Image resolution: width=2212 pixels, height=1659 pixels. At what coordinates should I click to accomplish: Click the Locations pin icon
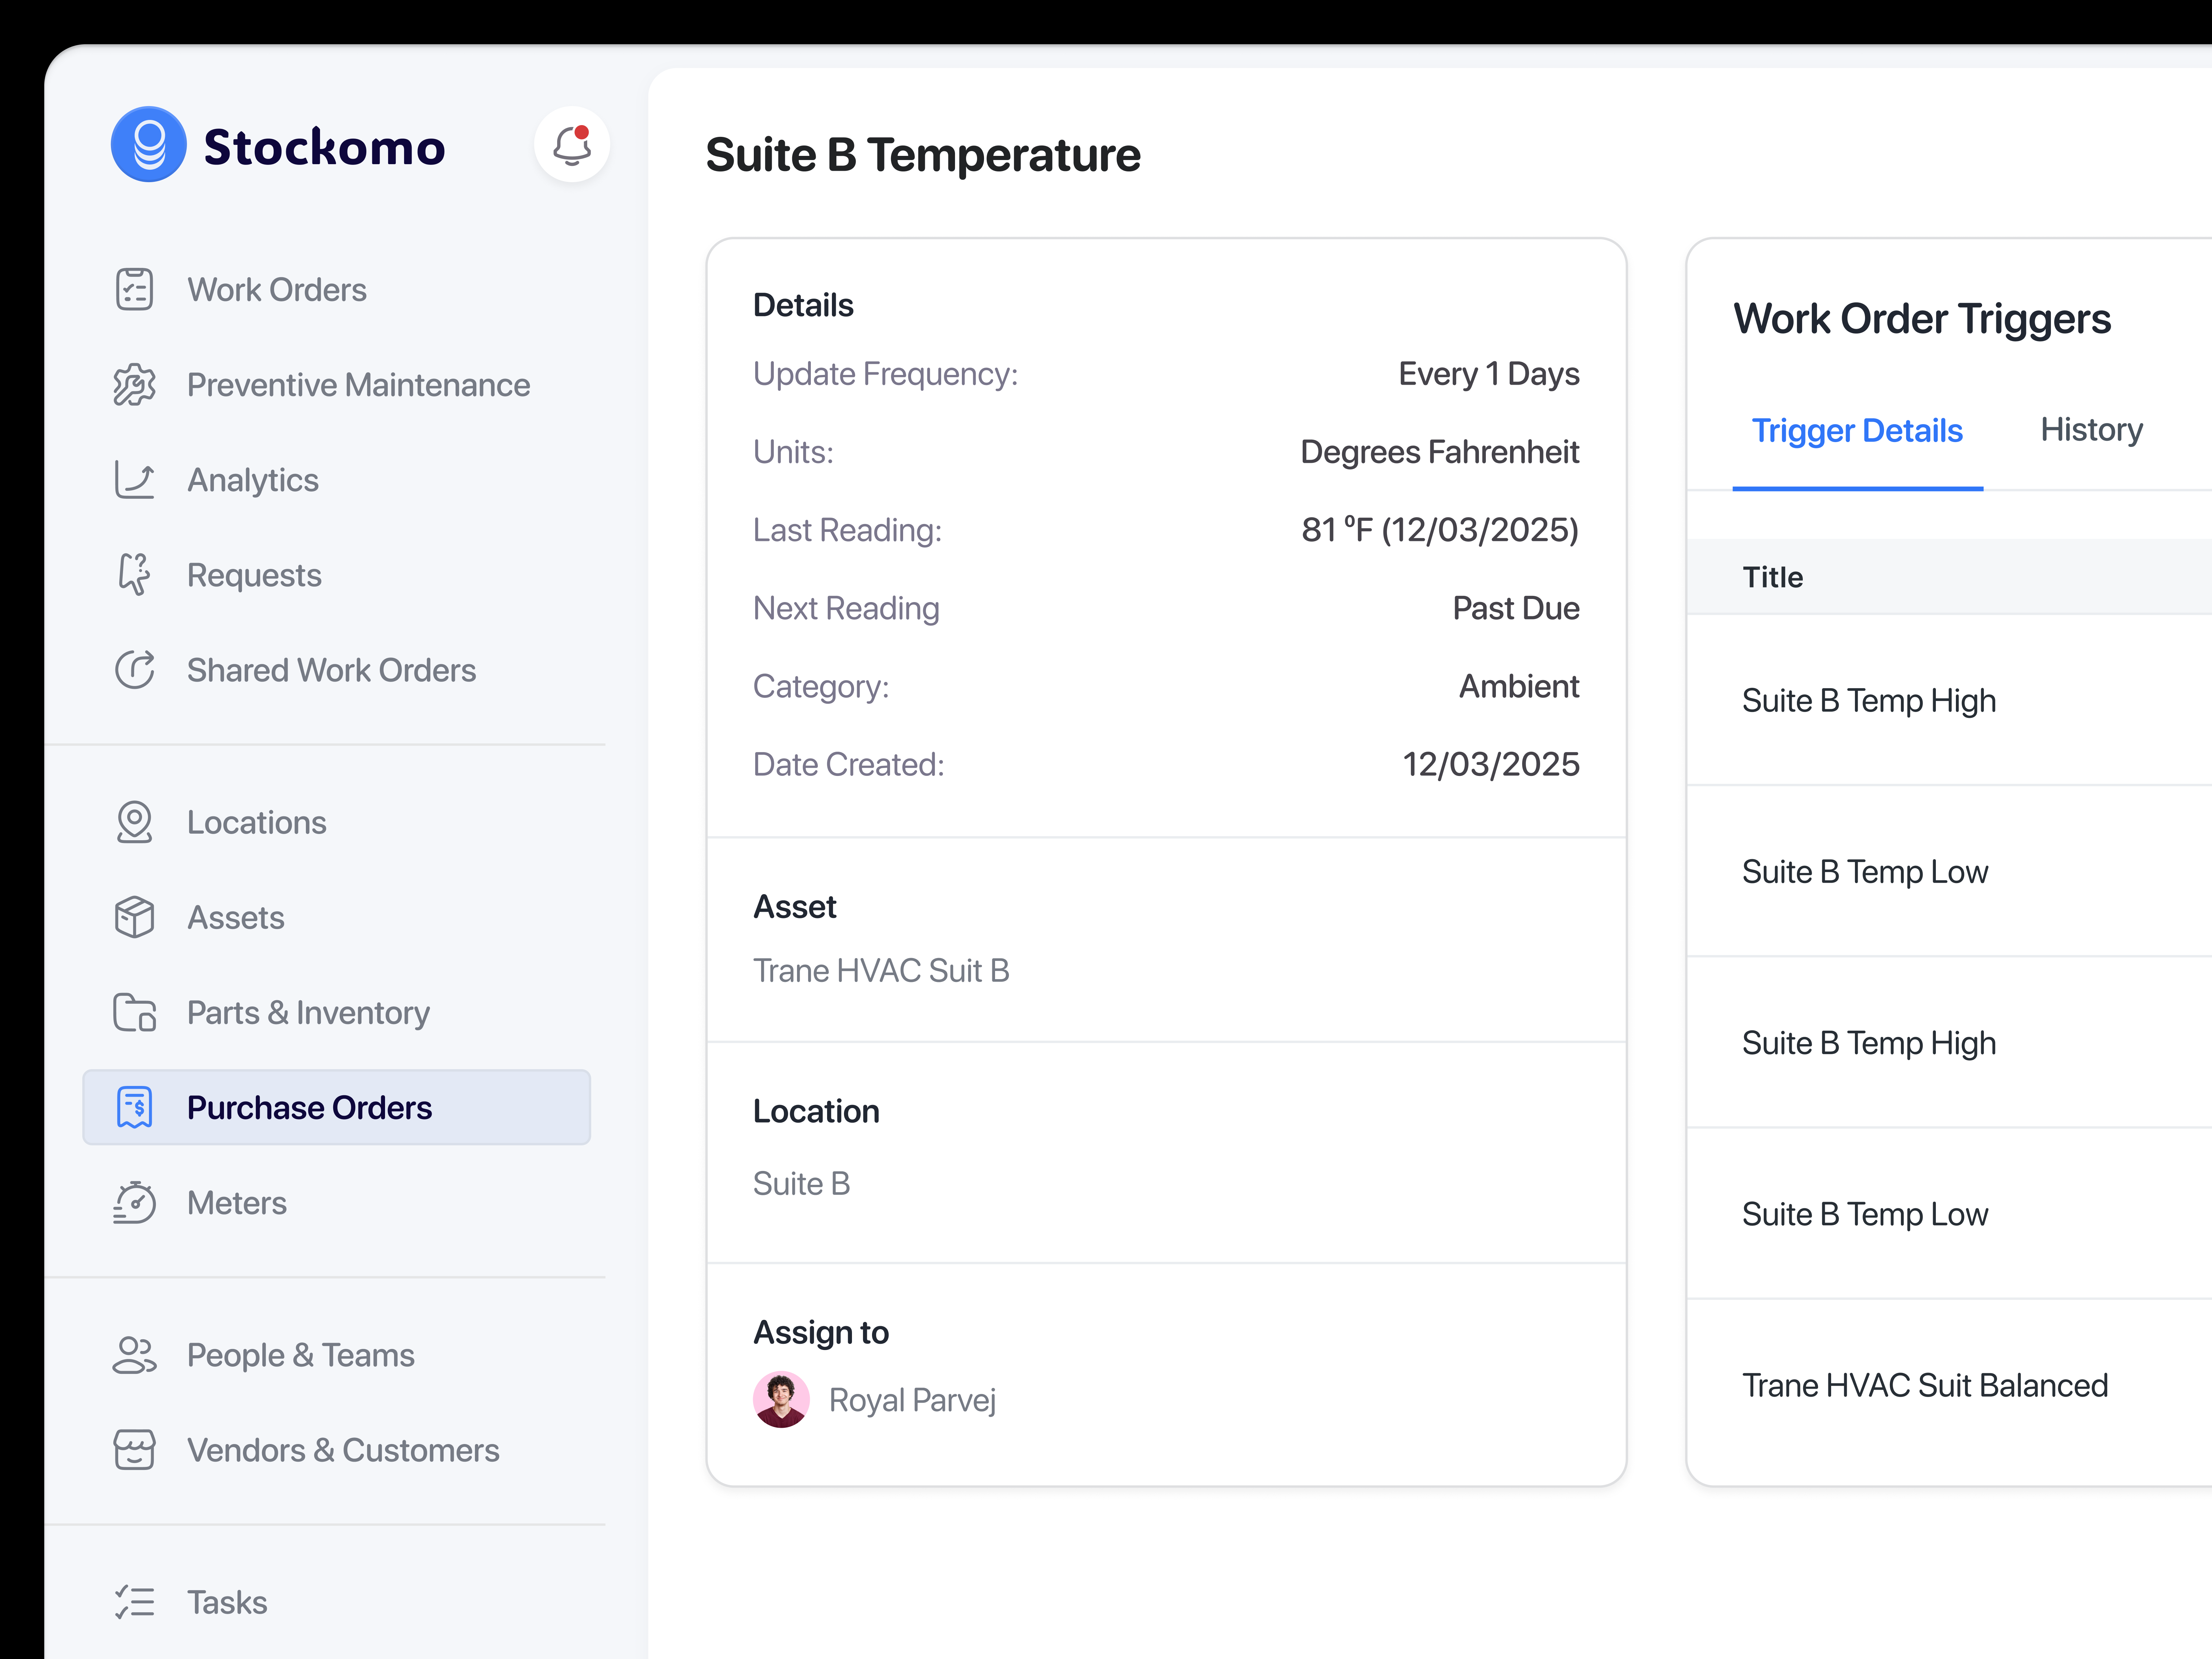[134, 822]
